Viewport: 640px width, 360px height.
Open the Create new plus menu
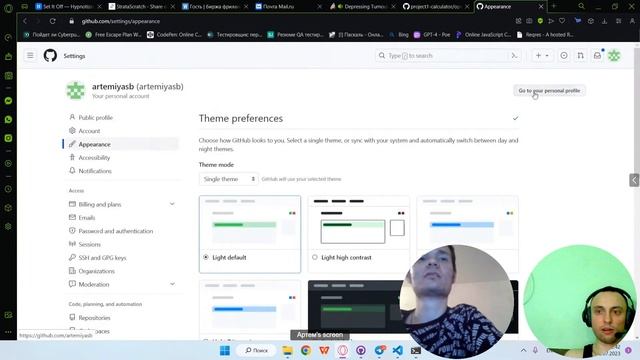click(542, 56)
